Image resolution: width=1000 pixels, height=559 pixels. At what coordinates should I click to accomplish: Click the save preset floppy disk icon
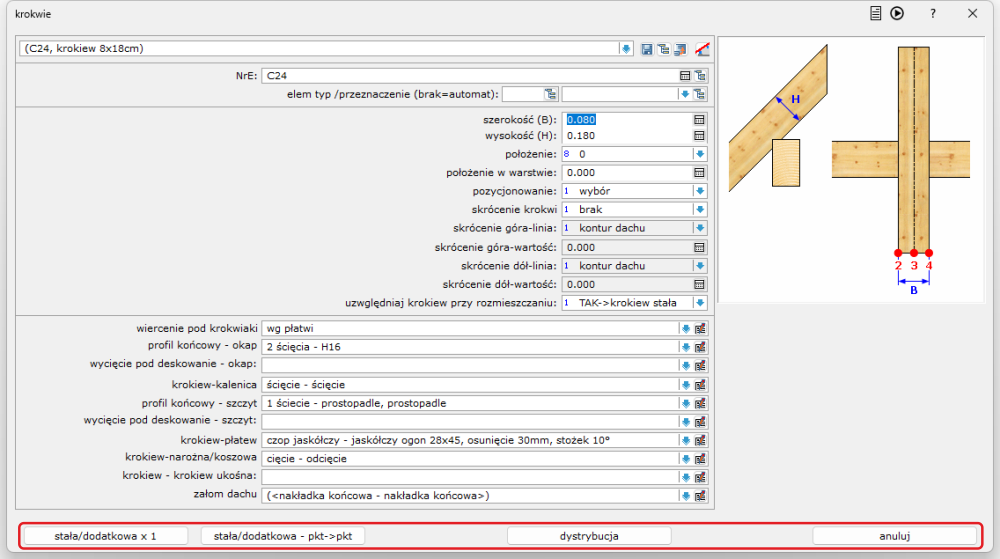tap(647, 48)
